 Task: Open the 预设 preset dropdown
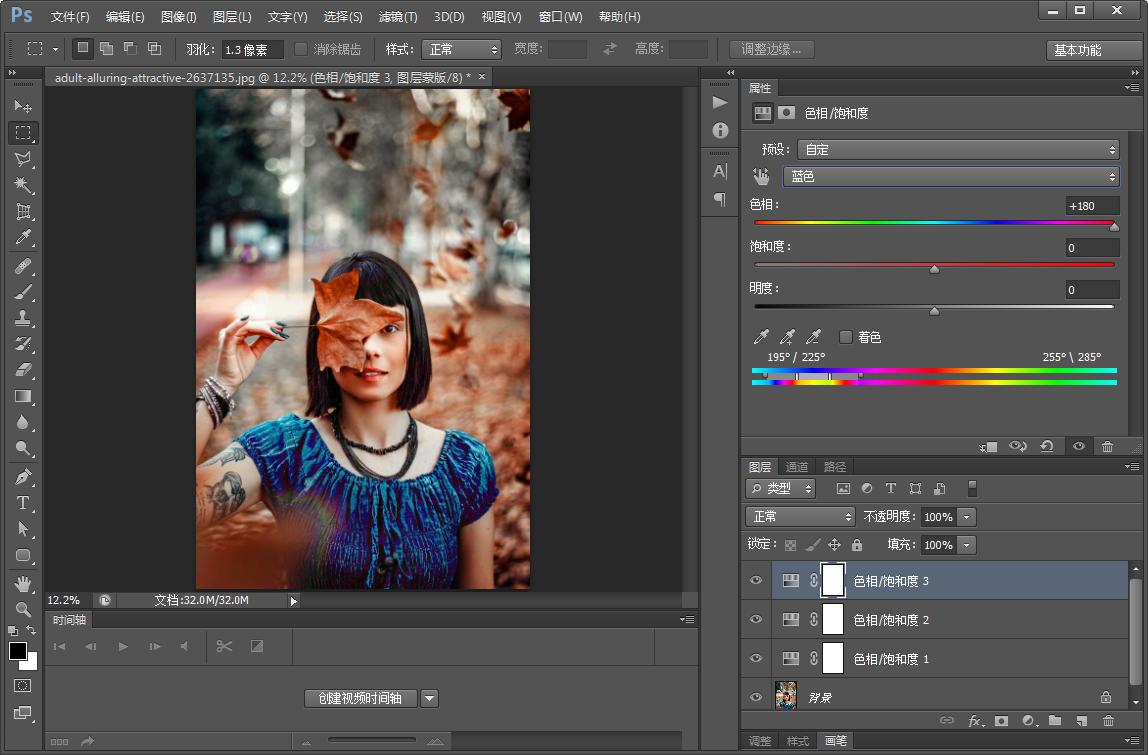coord(957,150)
